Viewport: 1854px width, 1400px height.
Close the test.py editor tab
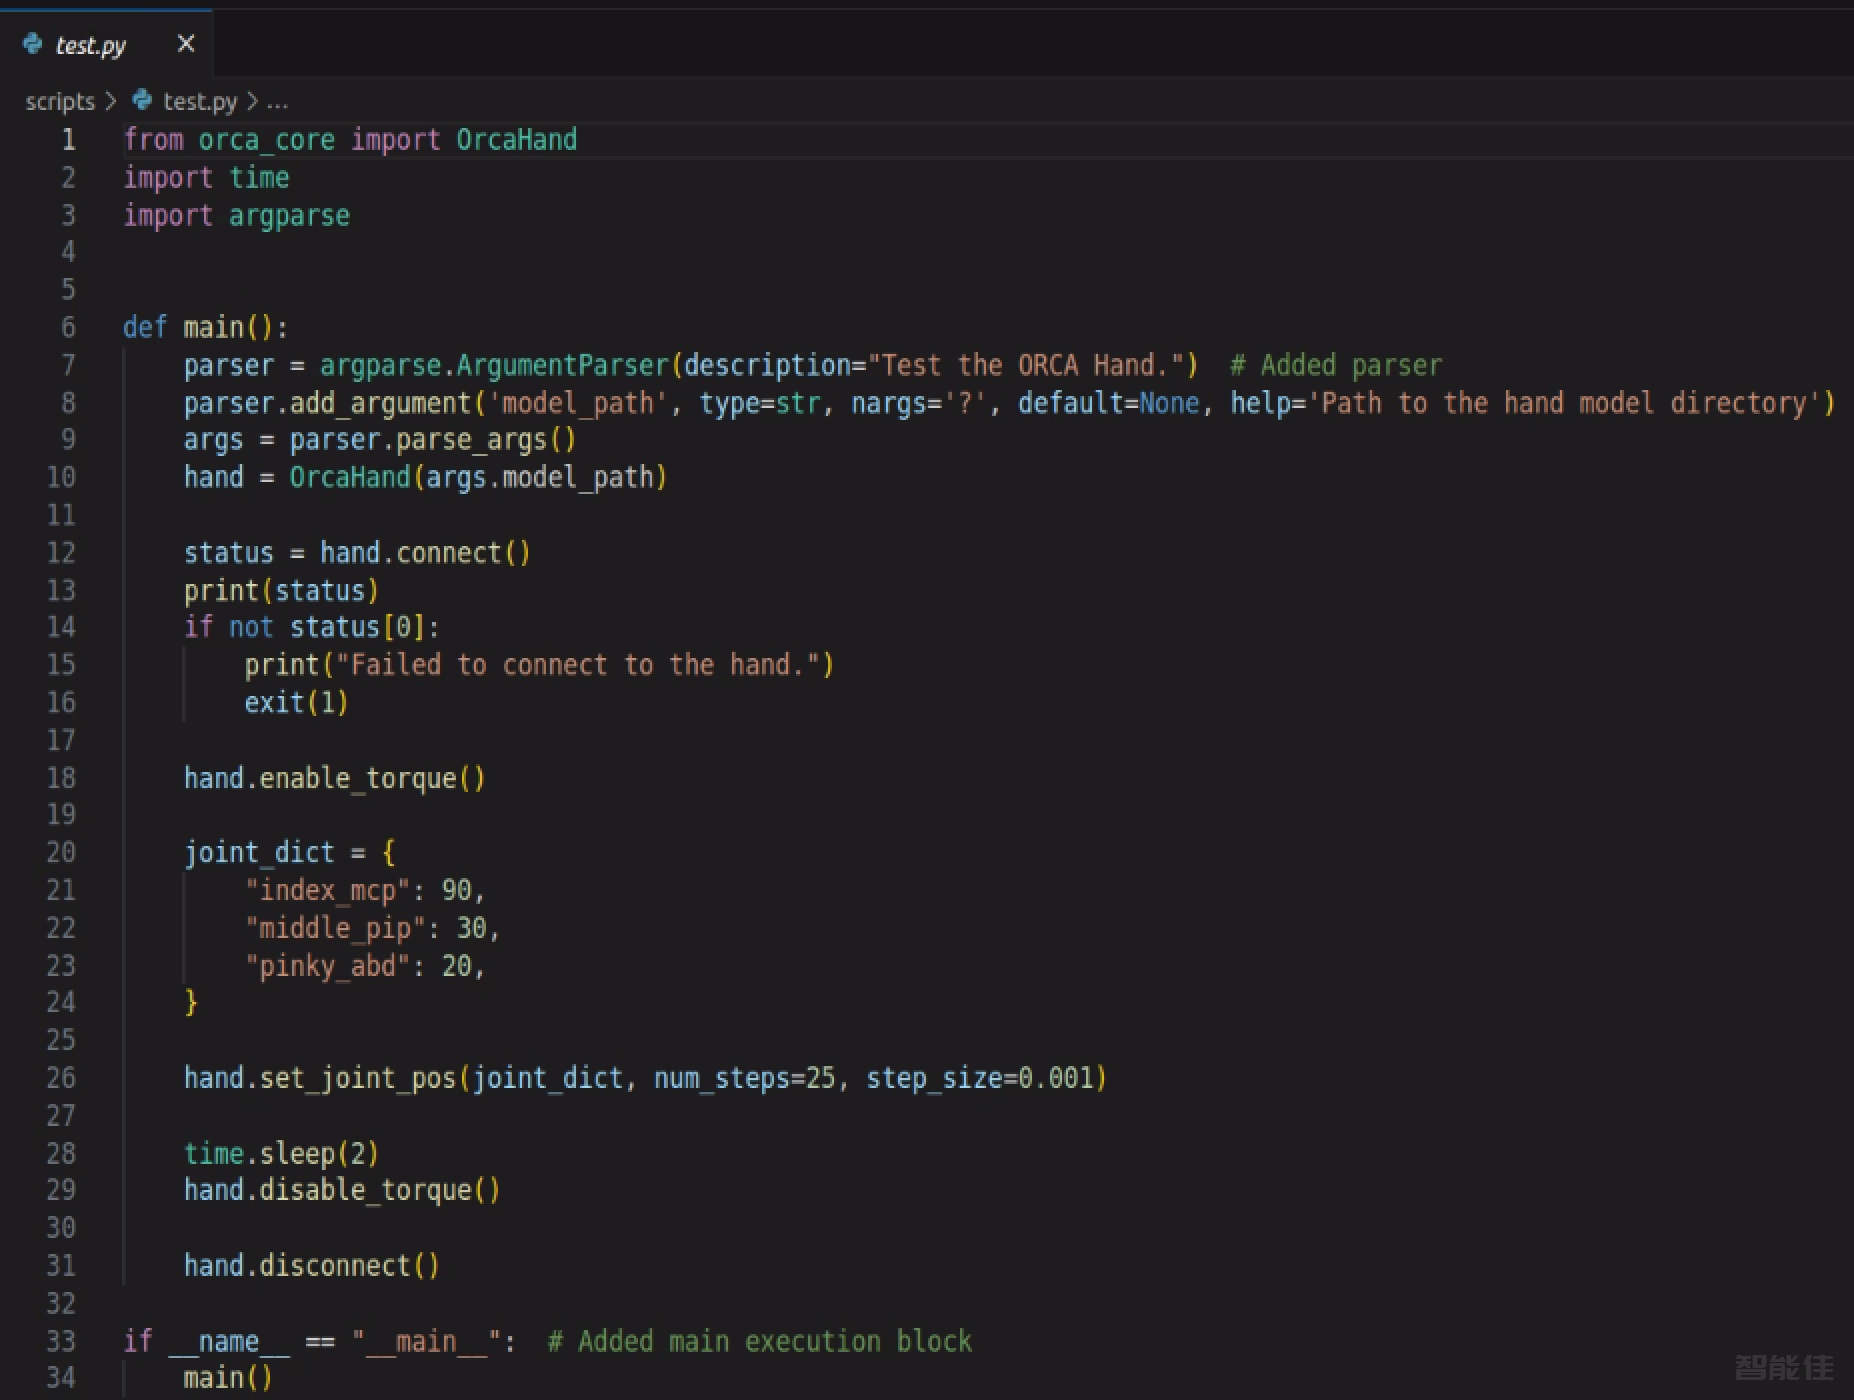tap(186, 44)
